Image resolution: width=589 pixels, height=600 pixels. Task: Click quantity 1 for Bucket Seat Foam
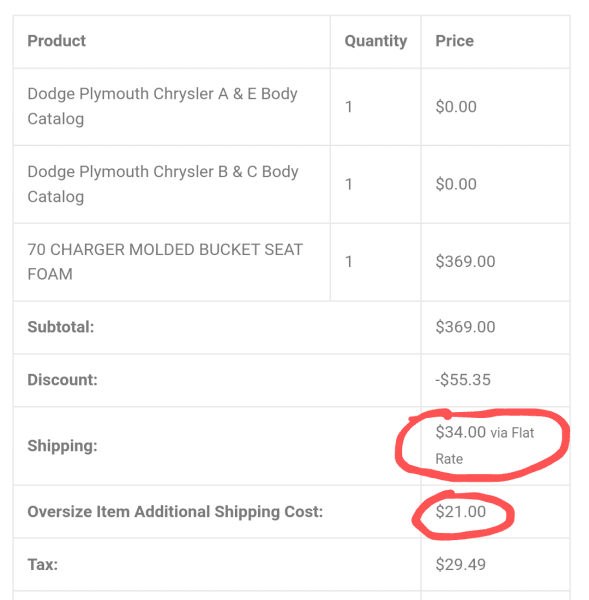tap(348, 262)
